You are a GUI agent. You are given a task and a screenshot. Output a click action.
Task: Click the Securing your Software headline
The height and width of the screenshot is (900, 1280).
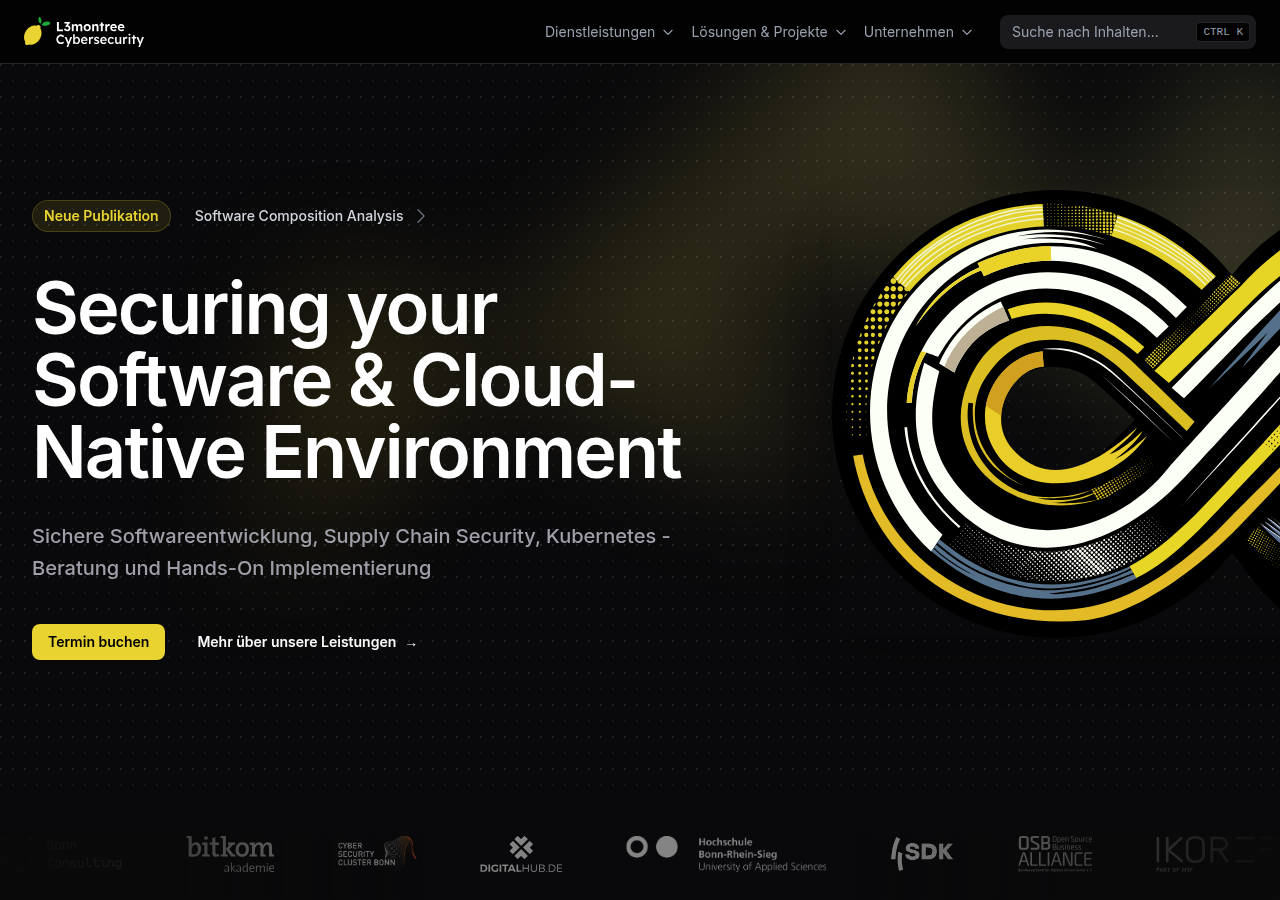click(x=357, y=381)
